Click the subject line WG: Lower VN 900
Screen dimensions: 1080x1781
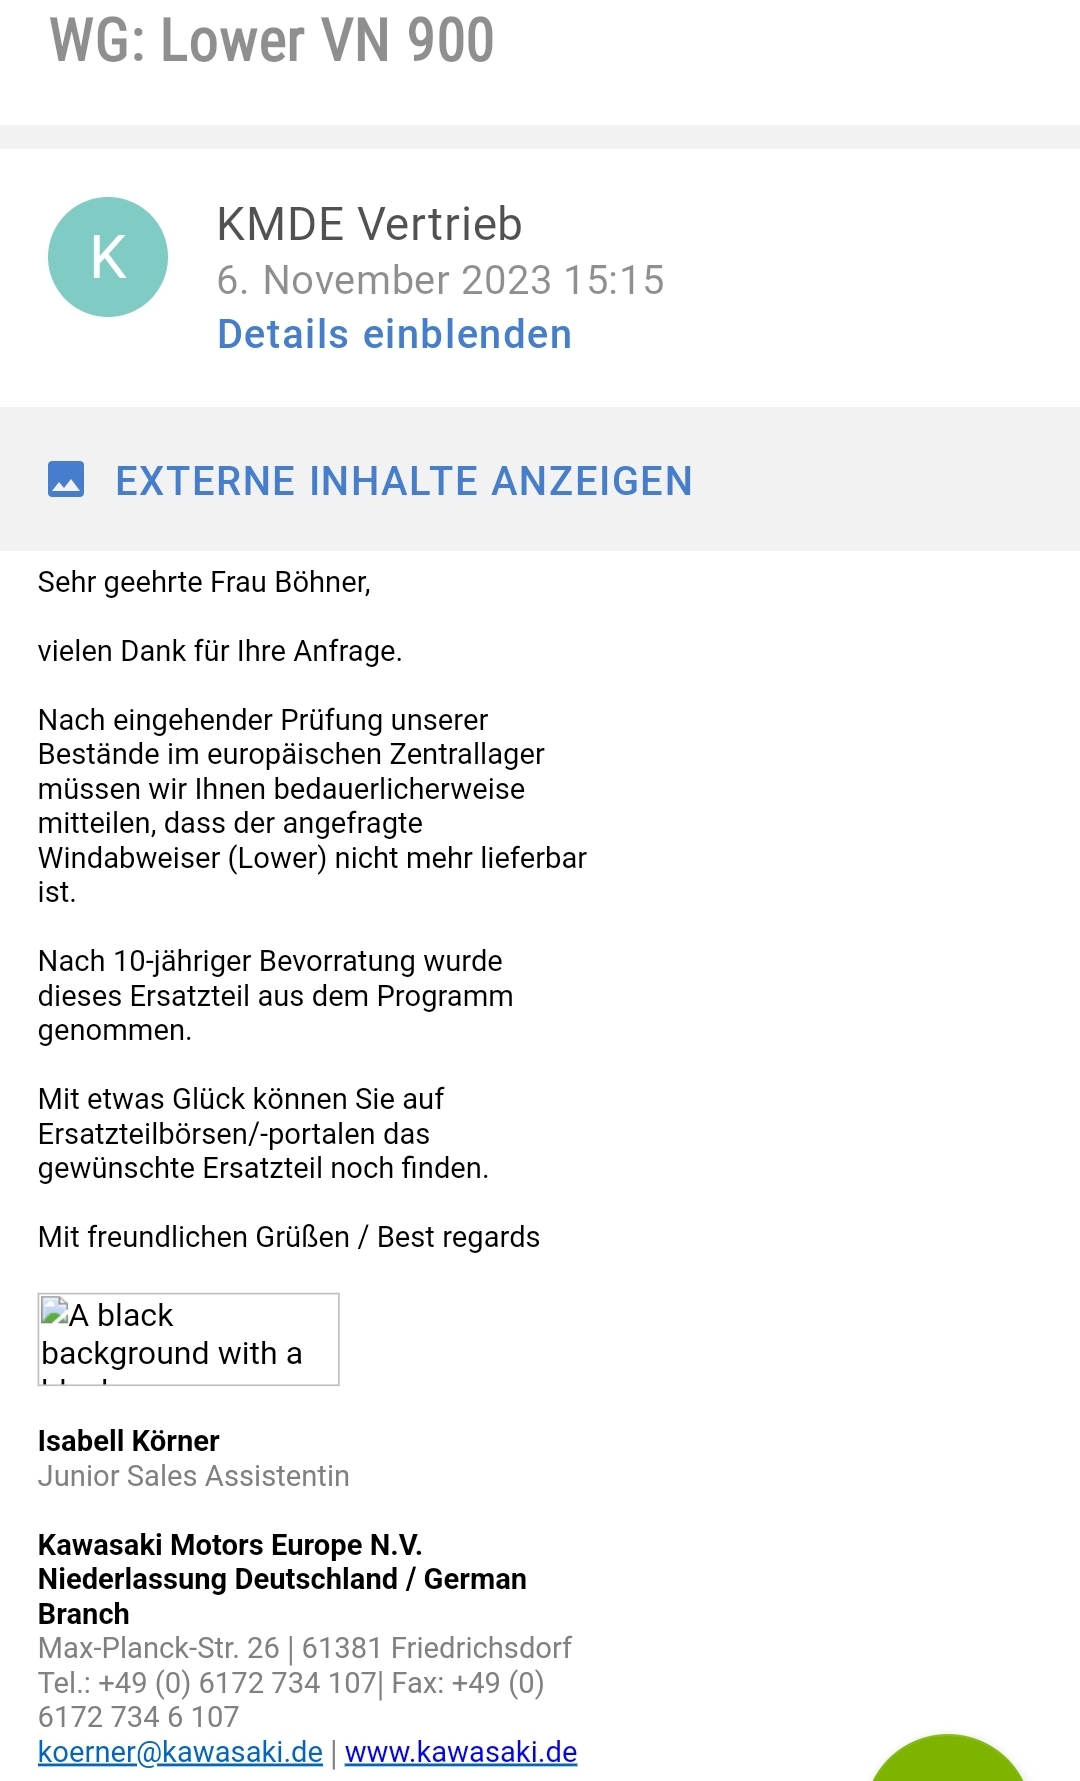click(x=272, y=40)
